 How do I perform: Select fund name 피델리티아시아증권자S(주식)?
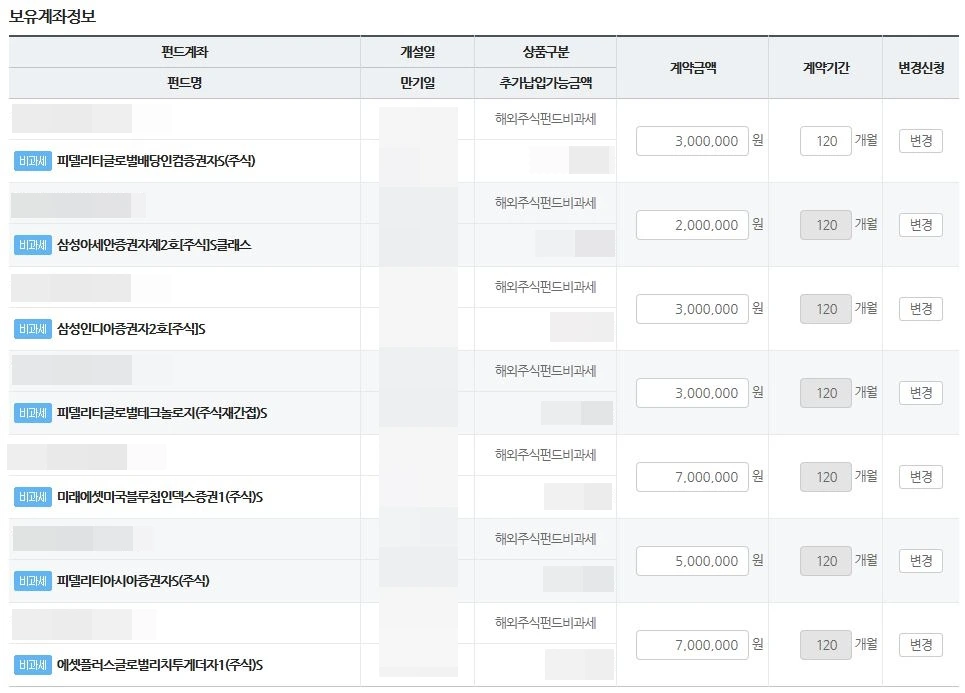(133, 581)
